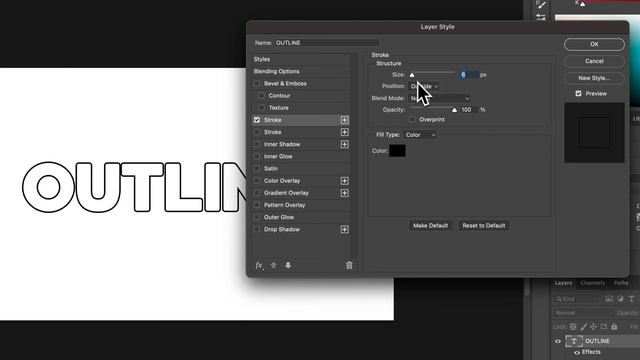This screenshot has width=640, height=360.
Task: Click the OK button
Action: tap(594, 44)
